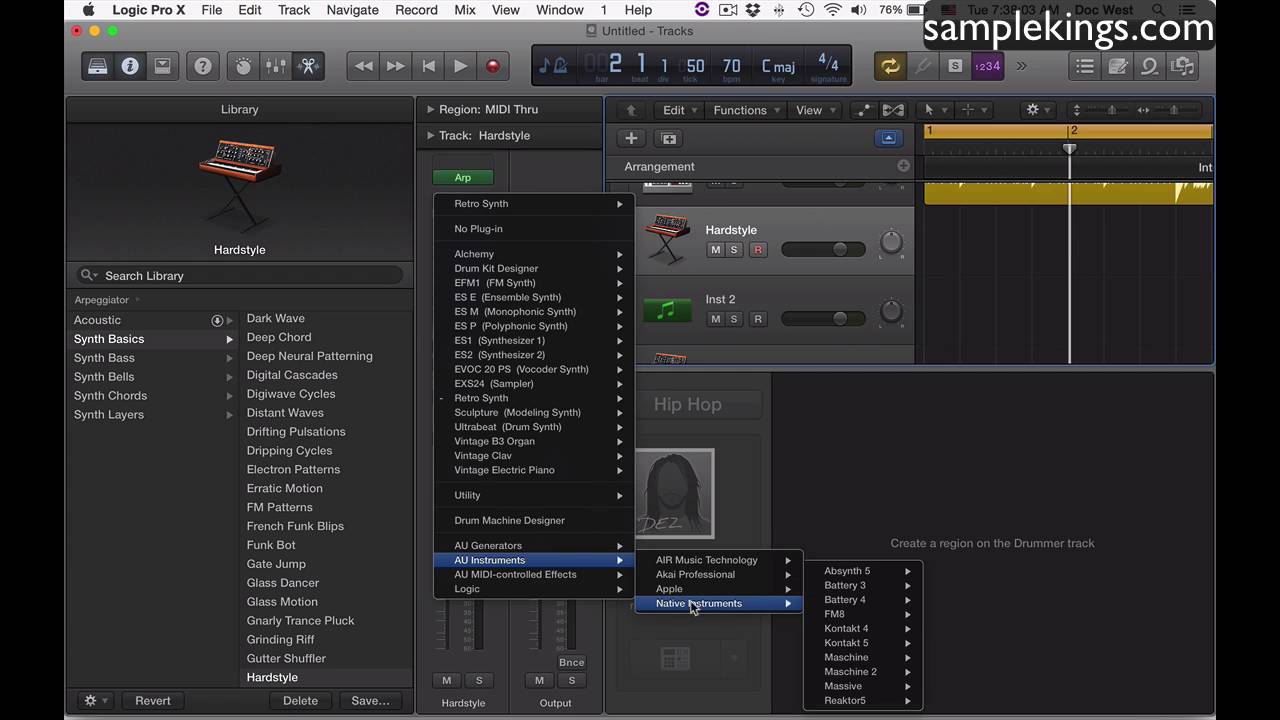
Task: Click the Revert button in Library
Action: tap(153, 701)
